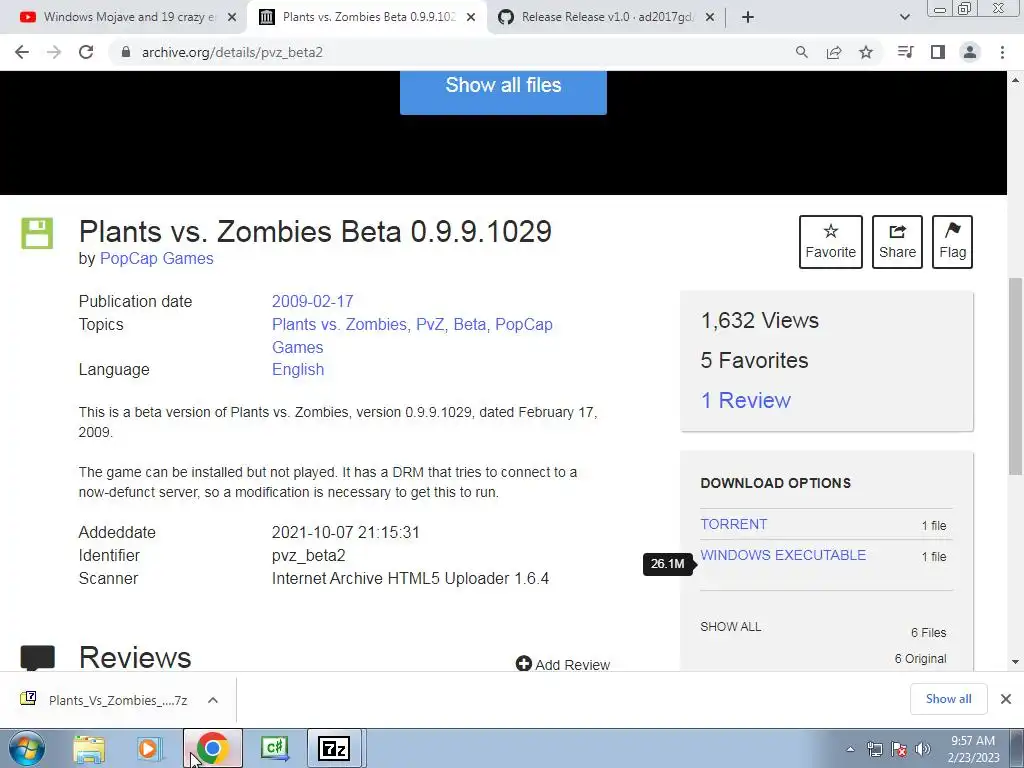Go back to the previous page
The width and height of the screenshot is (1024, 768).
point(22,52)
